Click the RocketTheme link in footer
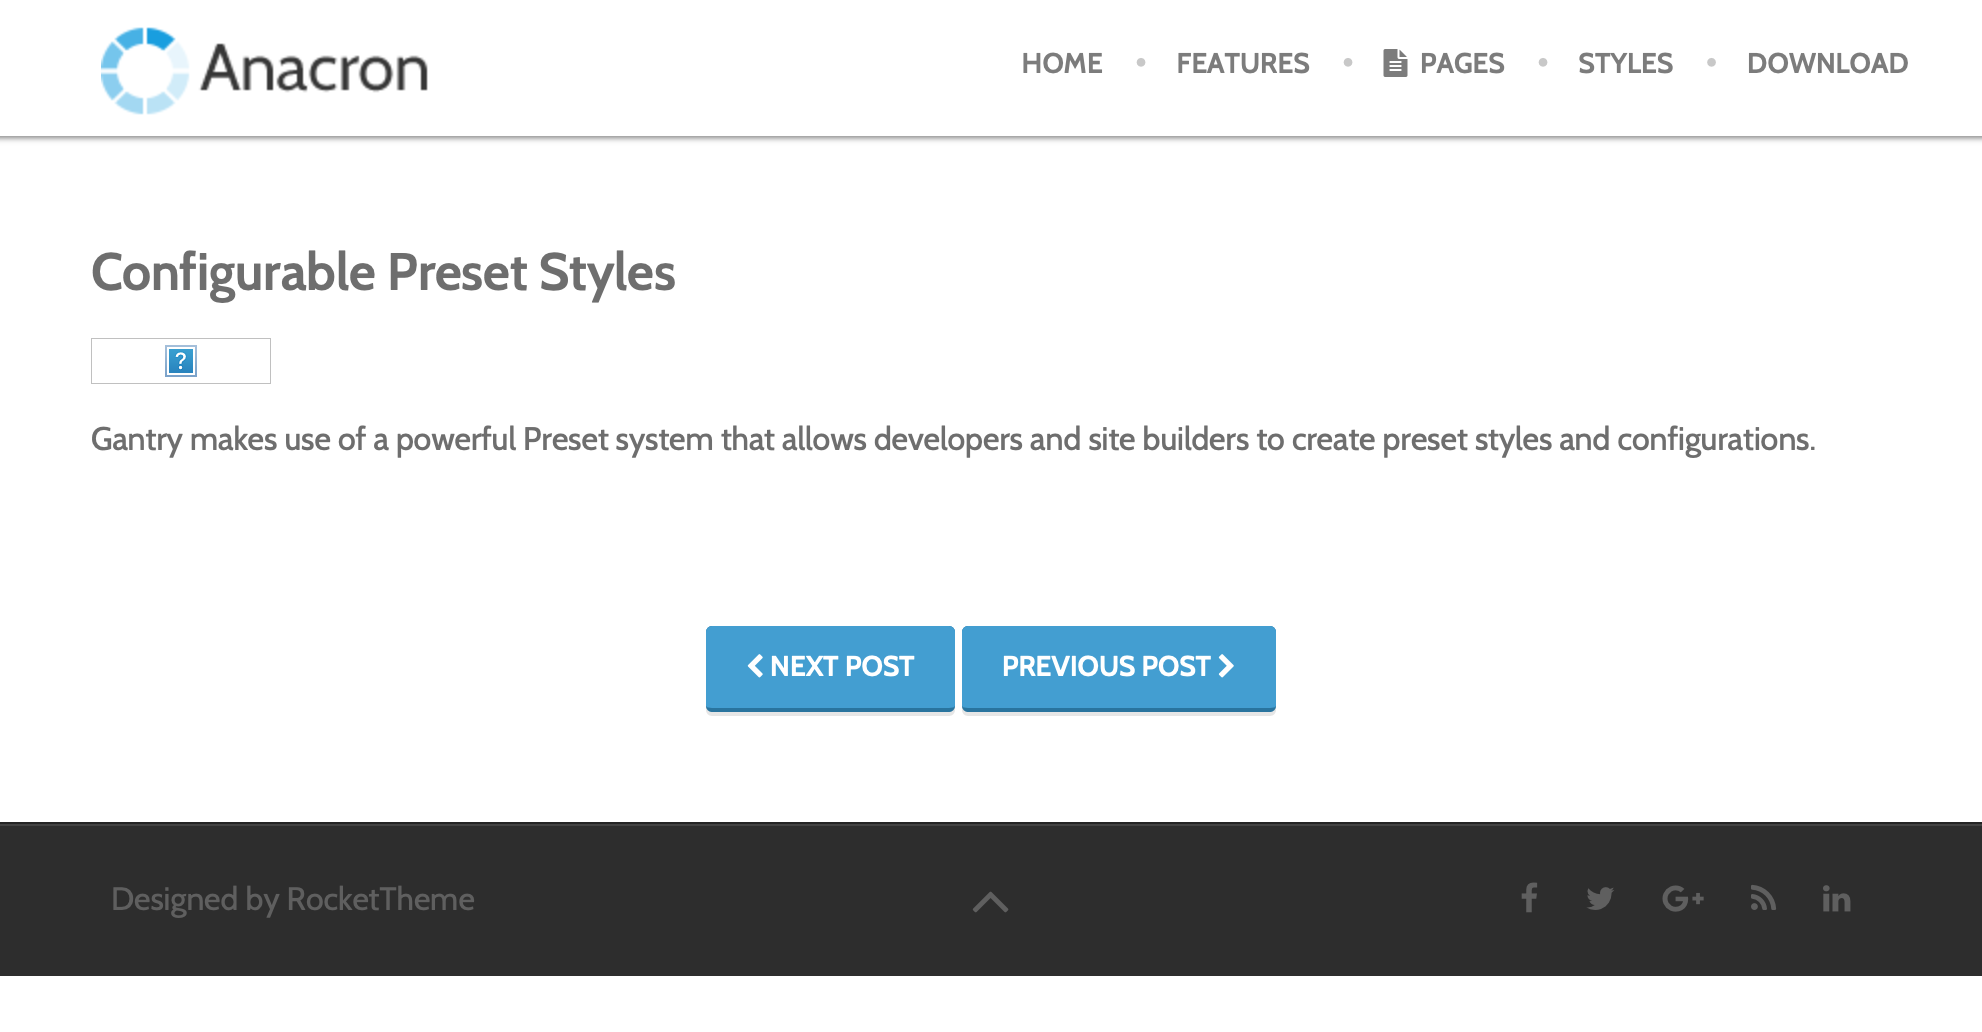This screenshot has width=1982, height=1032. point(380,899)
